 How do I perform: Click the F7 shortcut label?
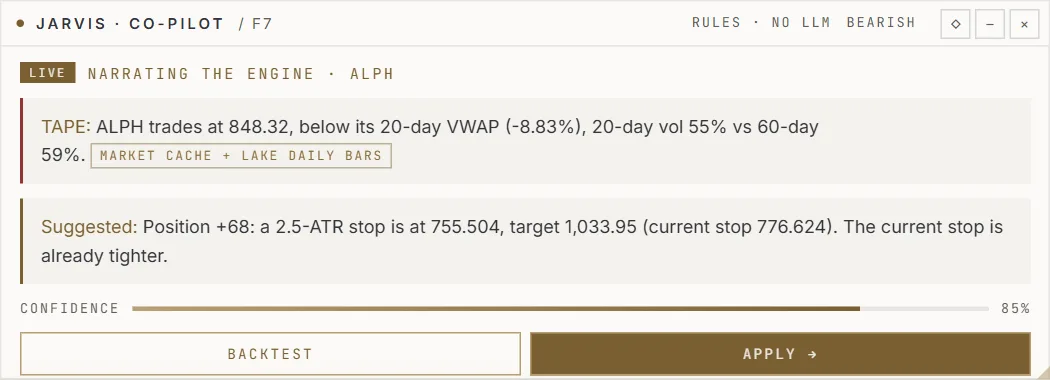[255, 24]
